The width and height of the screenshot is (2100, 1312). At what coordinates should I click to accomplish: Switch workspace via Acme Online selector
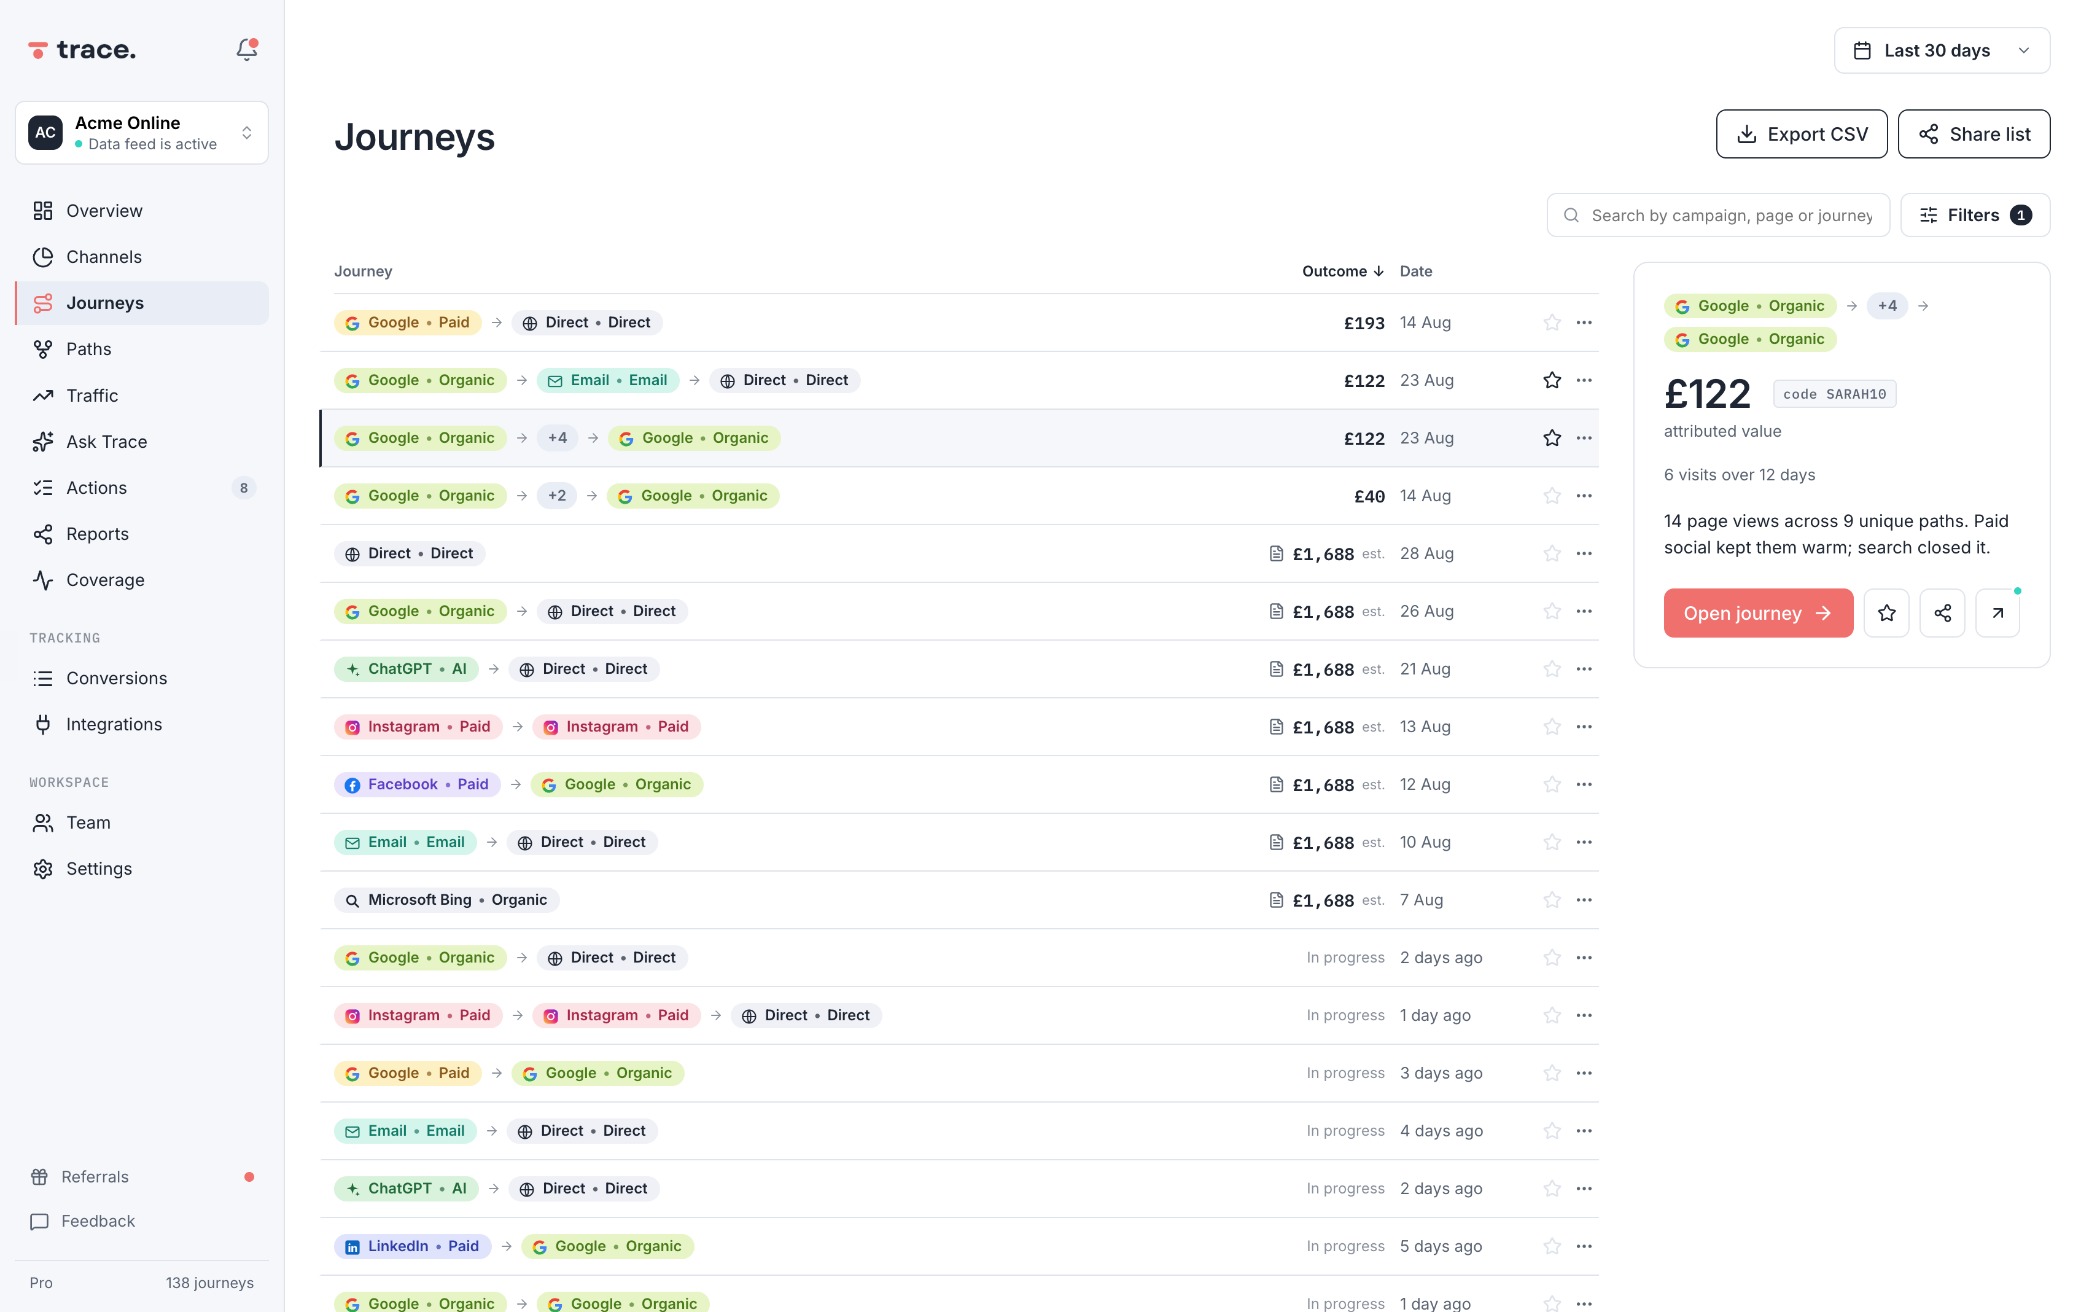pyautogui.click(x=142, y=132)
